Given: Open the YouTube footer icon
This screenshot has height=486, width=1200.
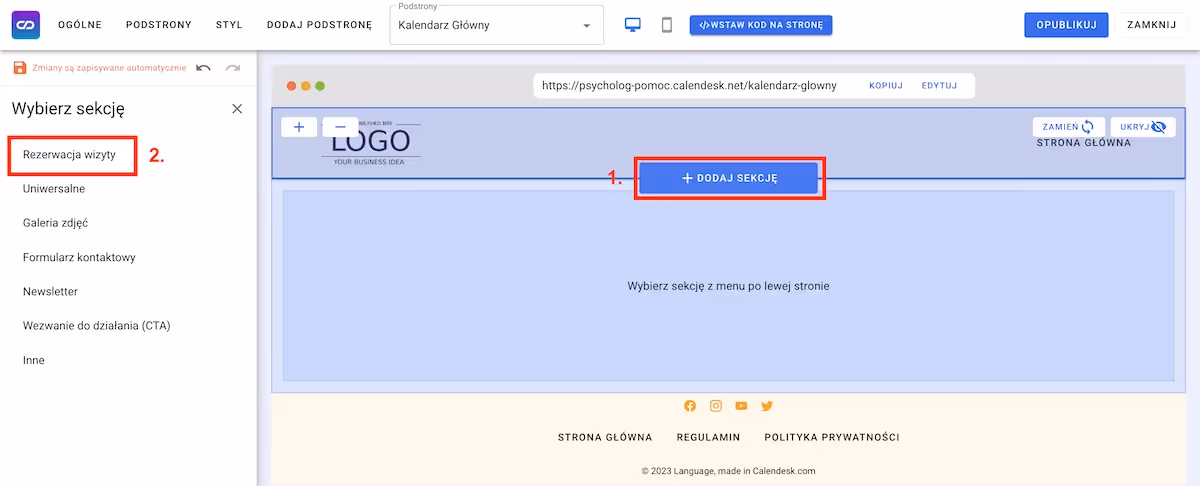Looking at the screenshot, I should coord(741,406).
